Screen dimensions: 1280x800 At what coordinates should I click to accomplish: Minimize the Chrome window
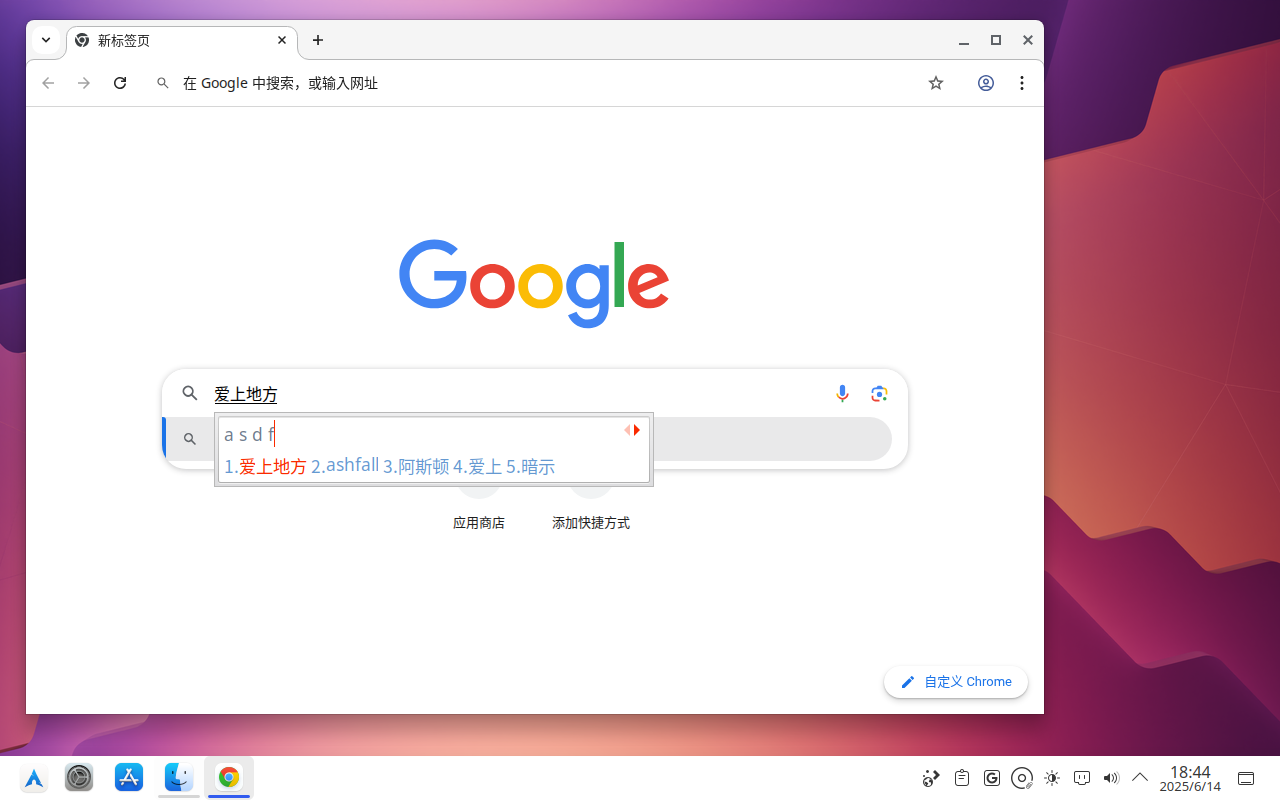(964, 41)
